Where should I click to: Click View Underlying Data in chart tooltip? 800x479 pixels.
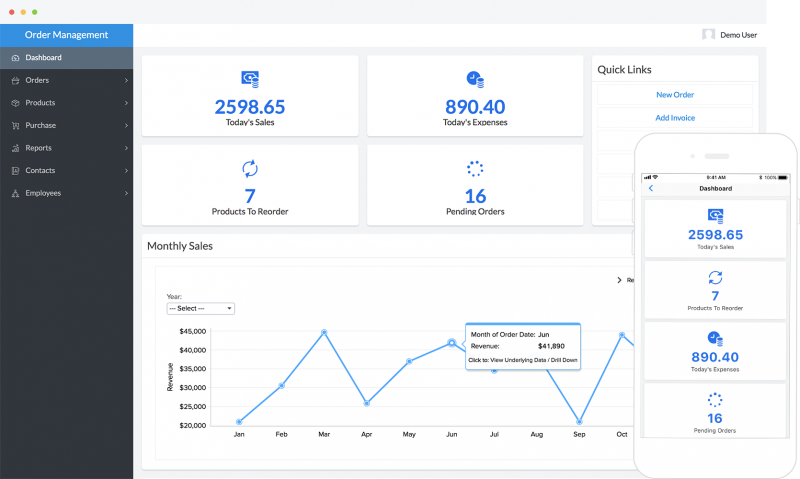522,359
